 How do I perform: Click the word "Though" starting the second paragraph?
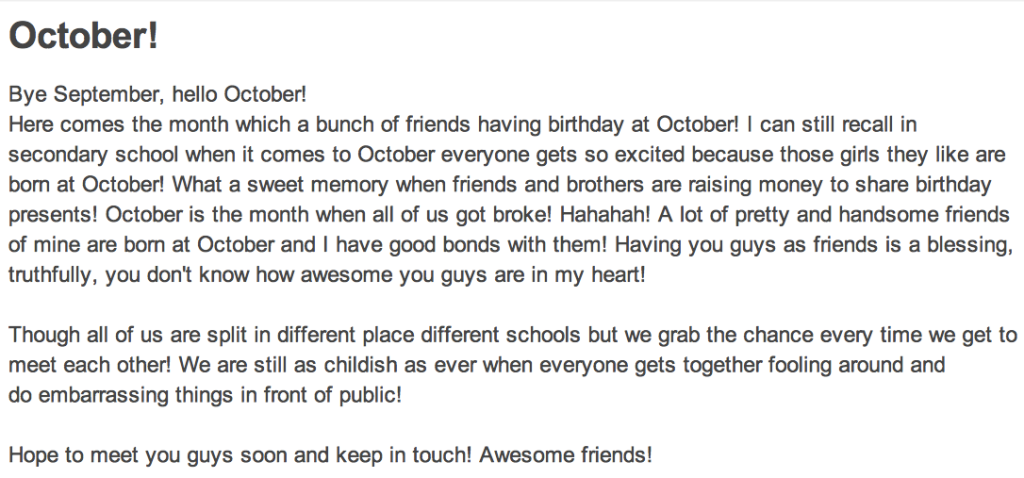coord(39,335)
